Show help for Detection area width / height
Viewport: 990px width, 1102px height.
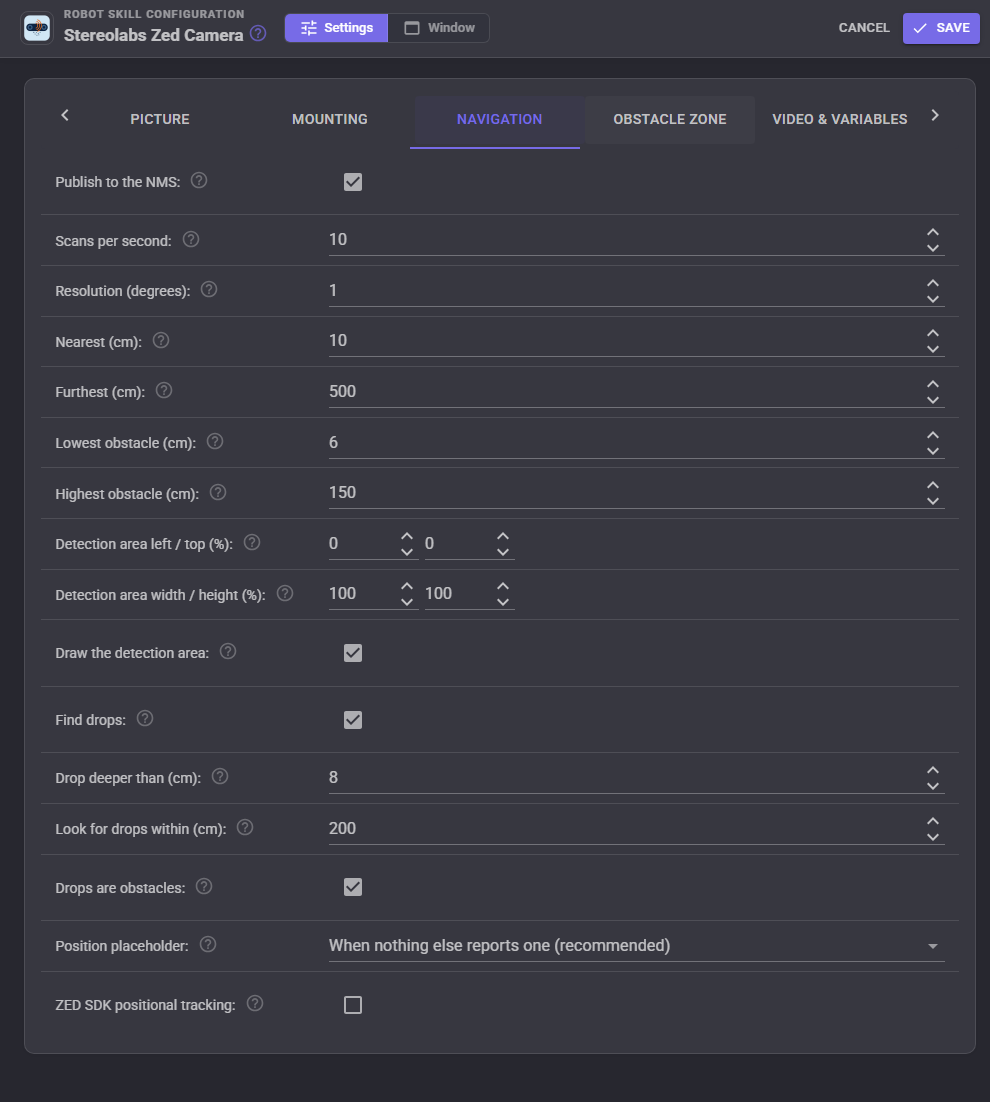tap(285, 594)
